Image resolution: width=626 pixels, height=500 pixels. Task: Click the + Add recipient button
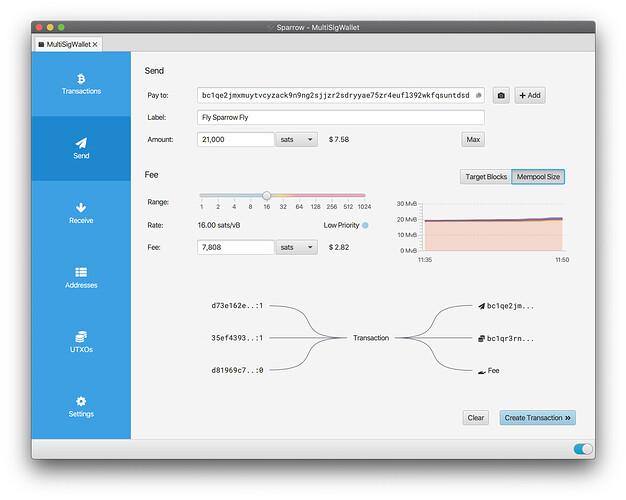coord(530,95)
